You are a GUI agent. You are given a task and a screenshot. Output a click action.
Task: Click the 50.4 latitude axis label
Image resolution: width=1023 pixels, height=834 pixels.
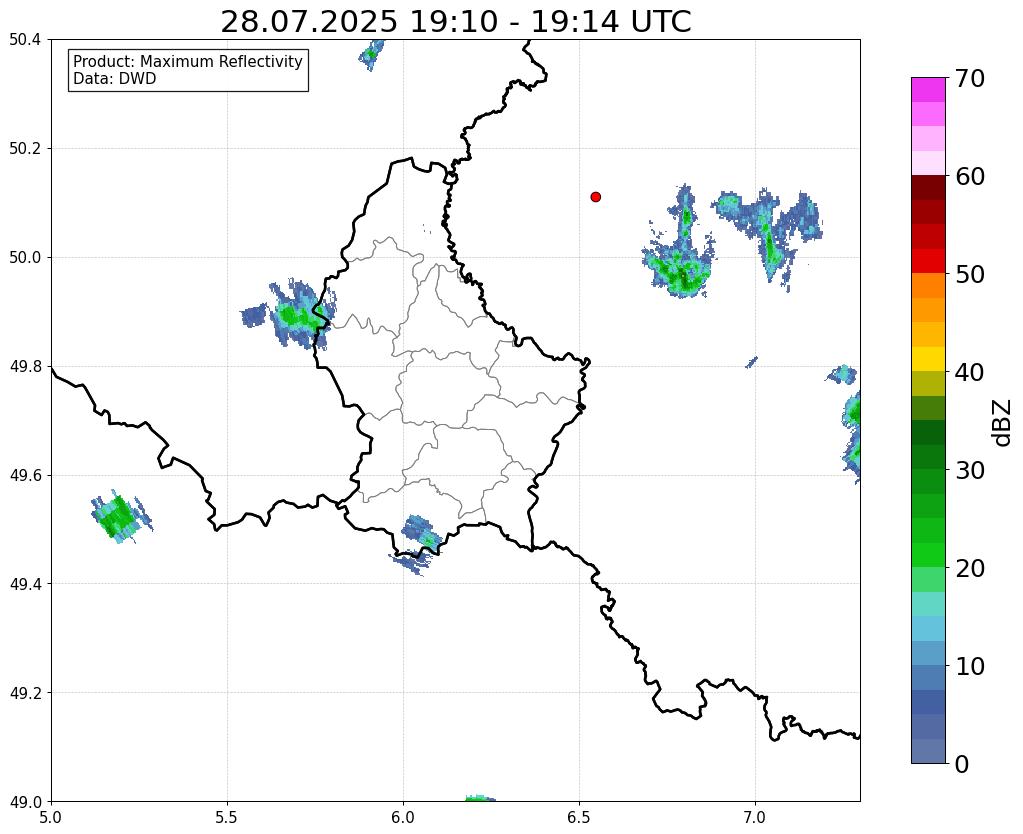point(25,40)
